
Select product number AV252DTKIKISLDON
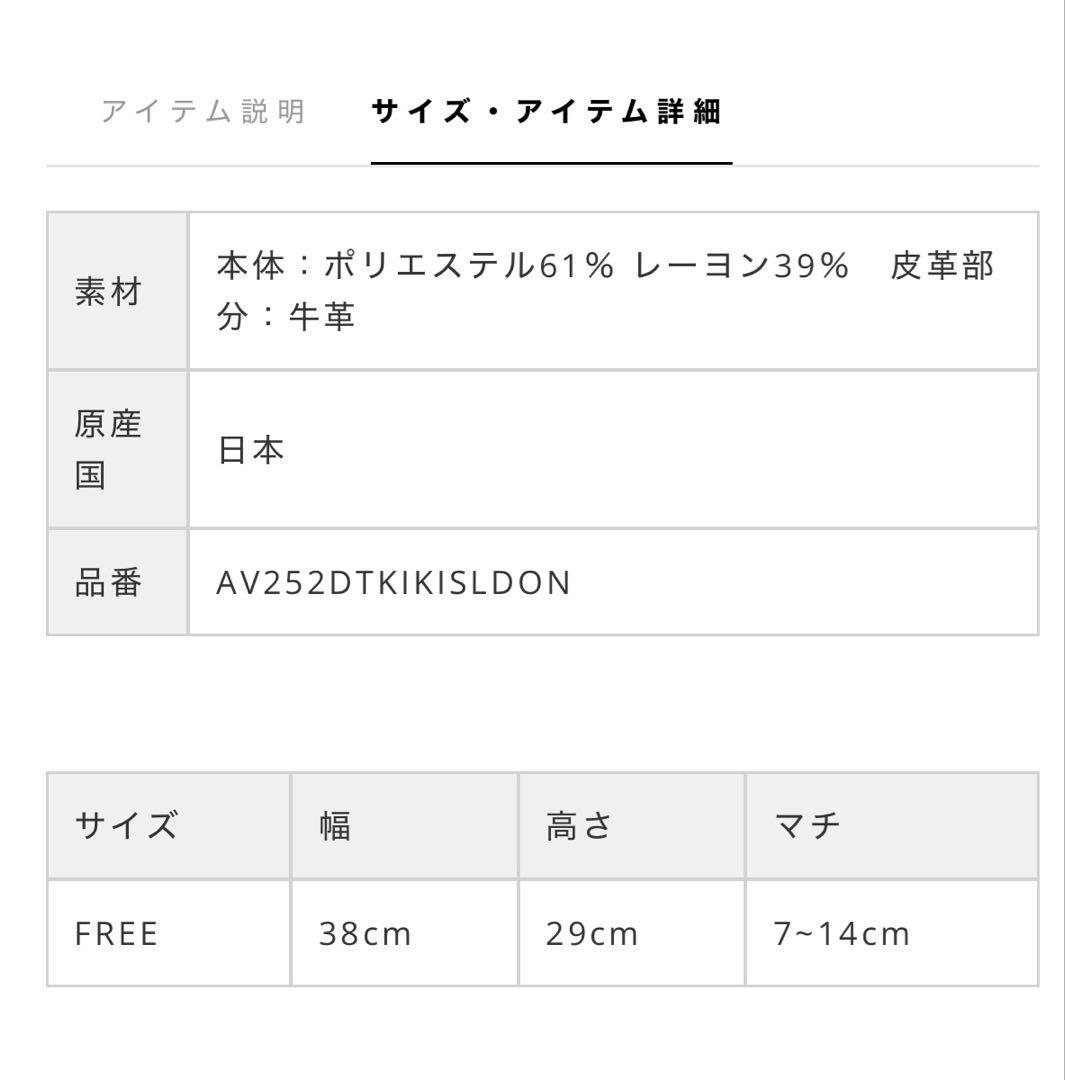[x=393, y=583]
